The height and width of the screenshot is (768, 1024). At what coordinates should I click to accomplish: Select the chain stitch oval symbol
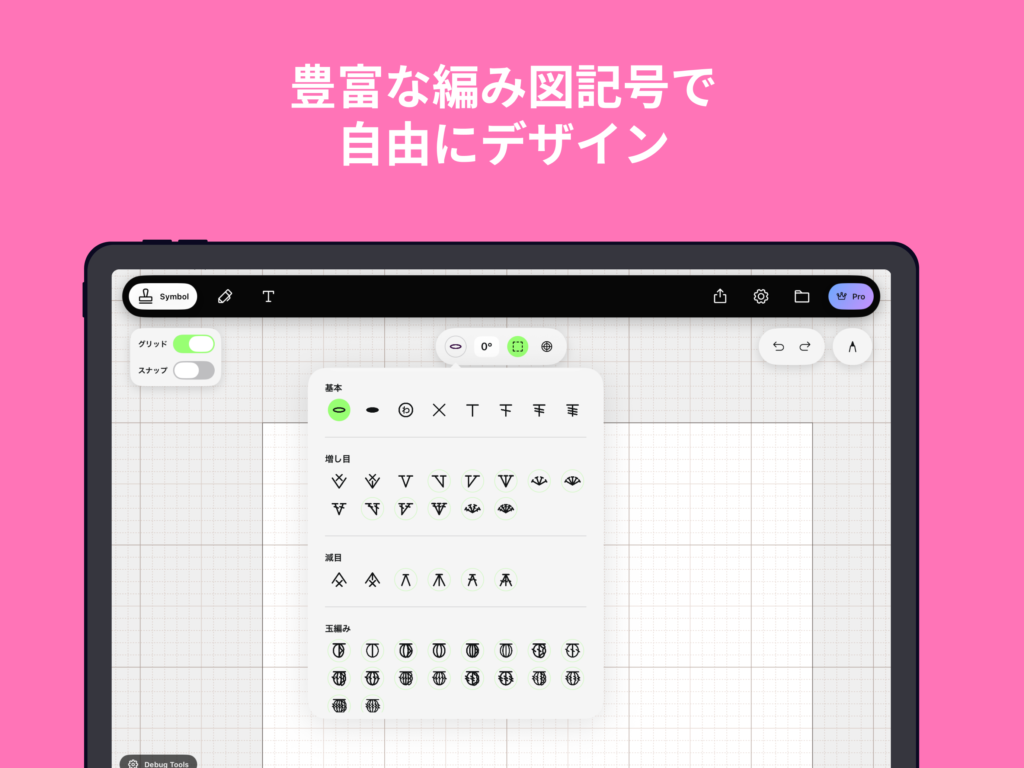339,409
